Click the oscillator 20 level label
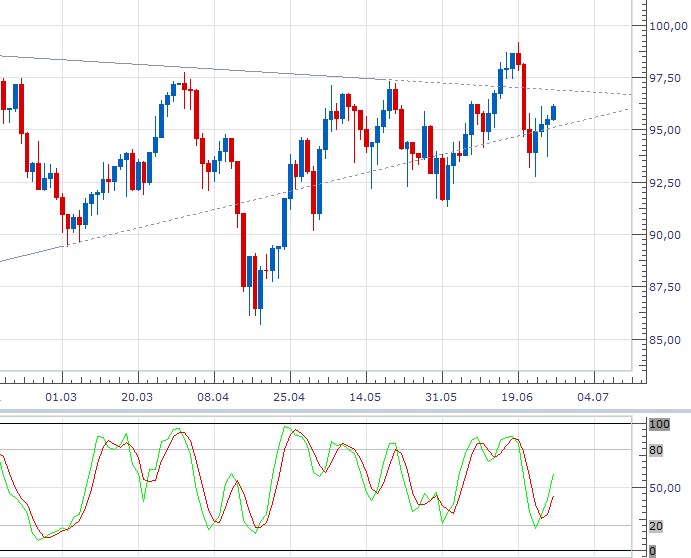The width and height of the screenshot is (691, 558). tap(656, 526)
